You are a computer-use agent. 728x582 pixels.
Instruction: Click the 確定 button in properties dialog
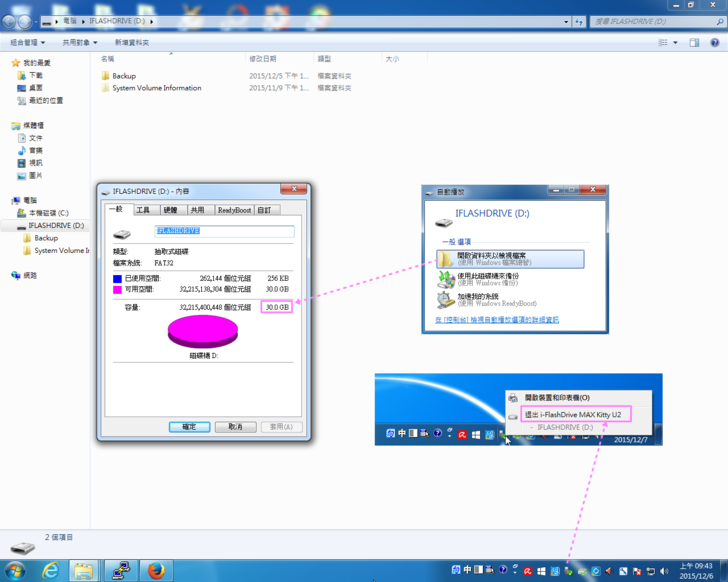click(x=189, y=426)
